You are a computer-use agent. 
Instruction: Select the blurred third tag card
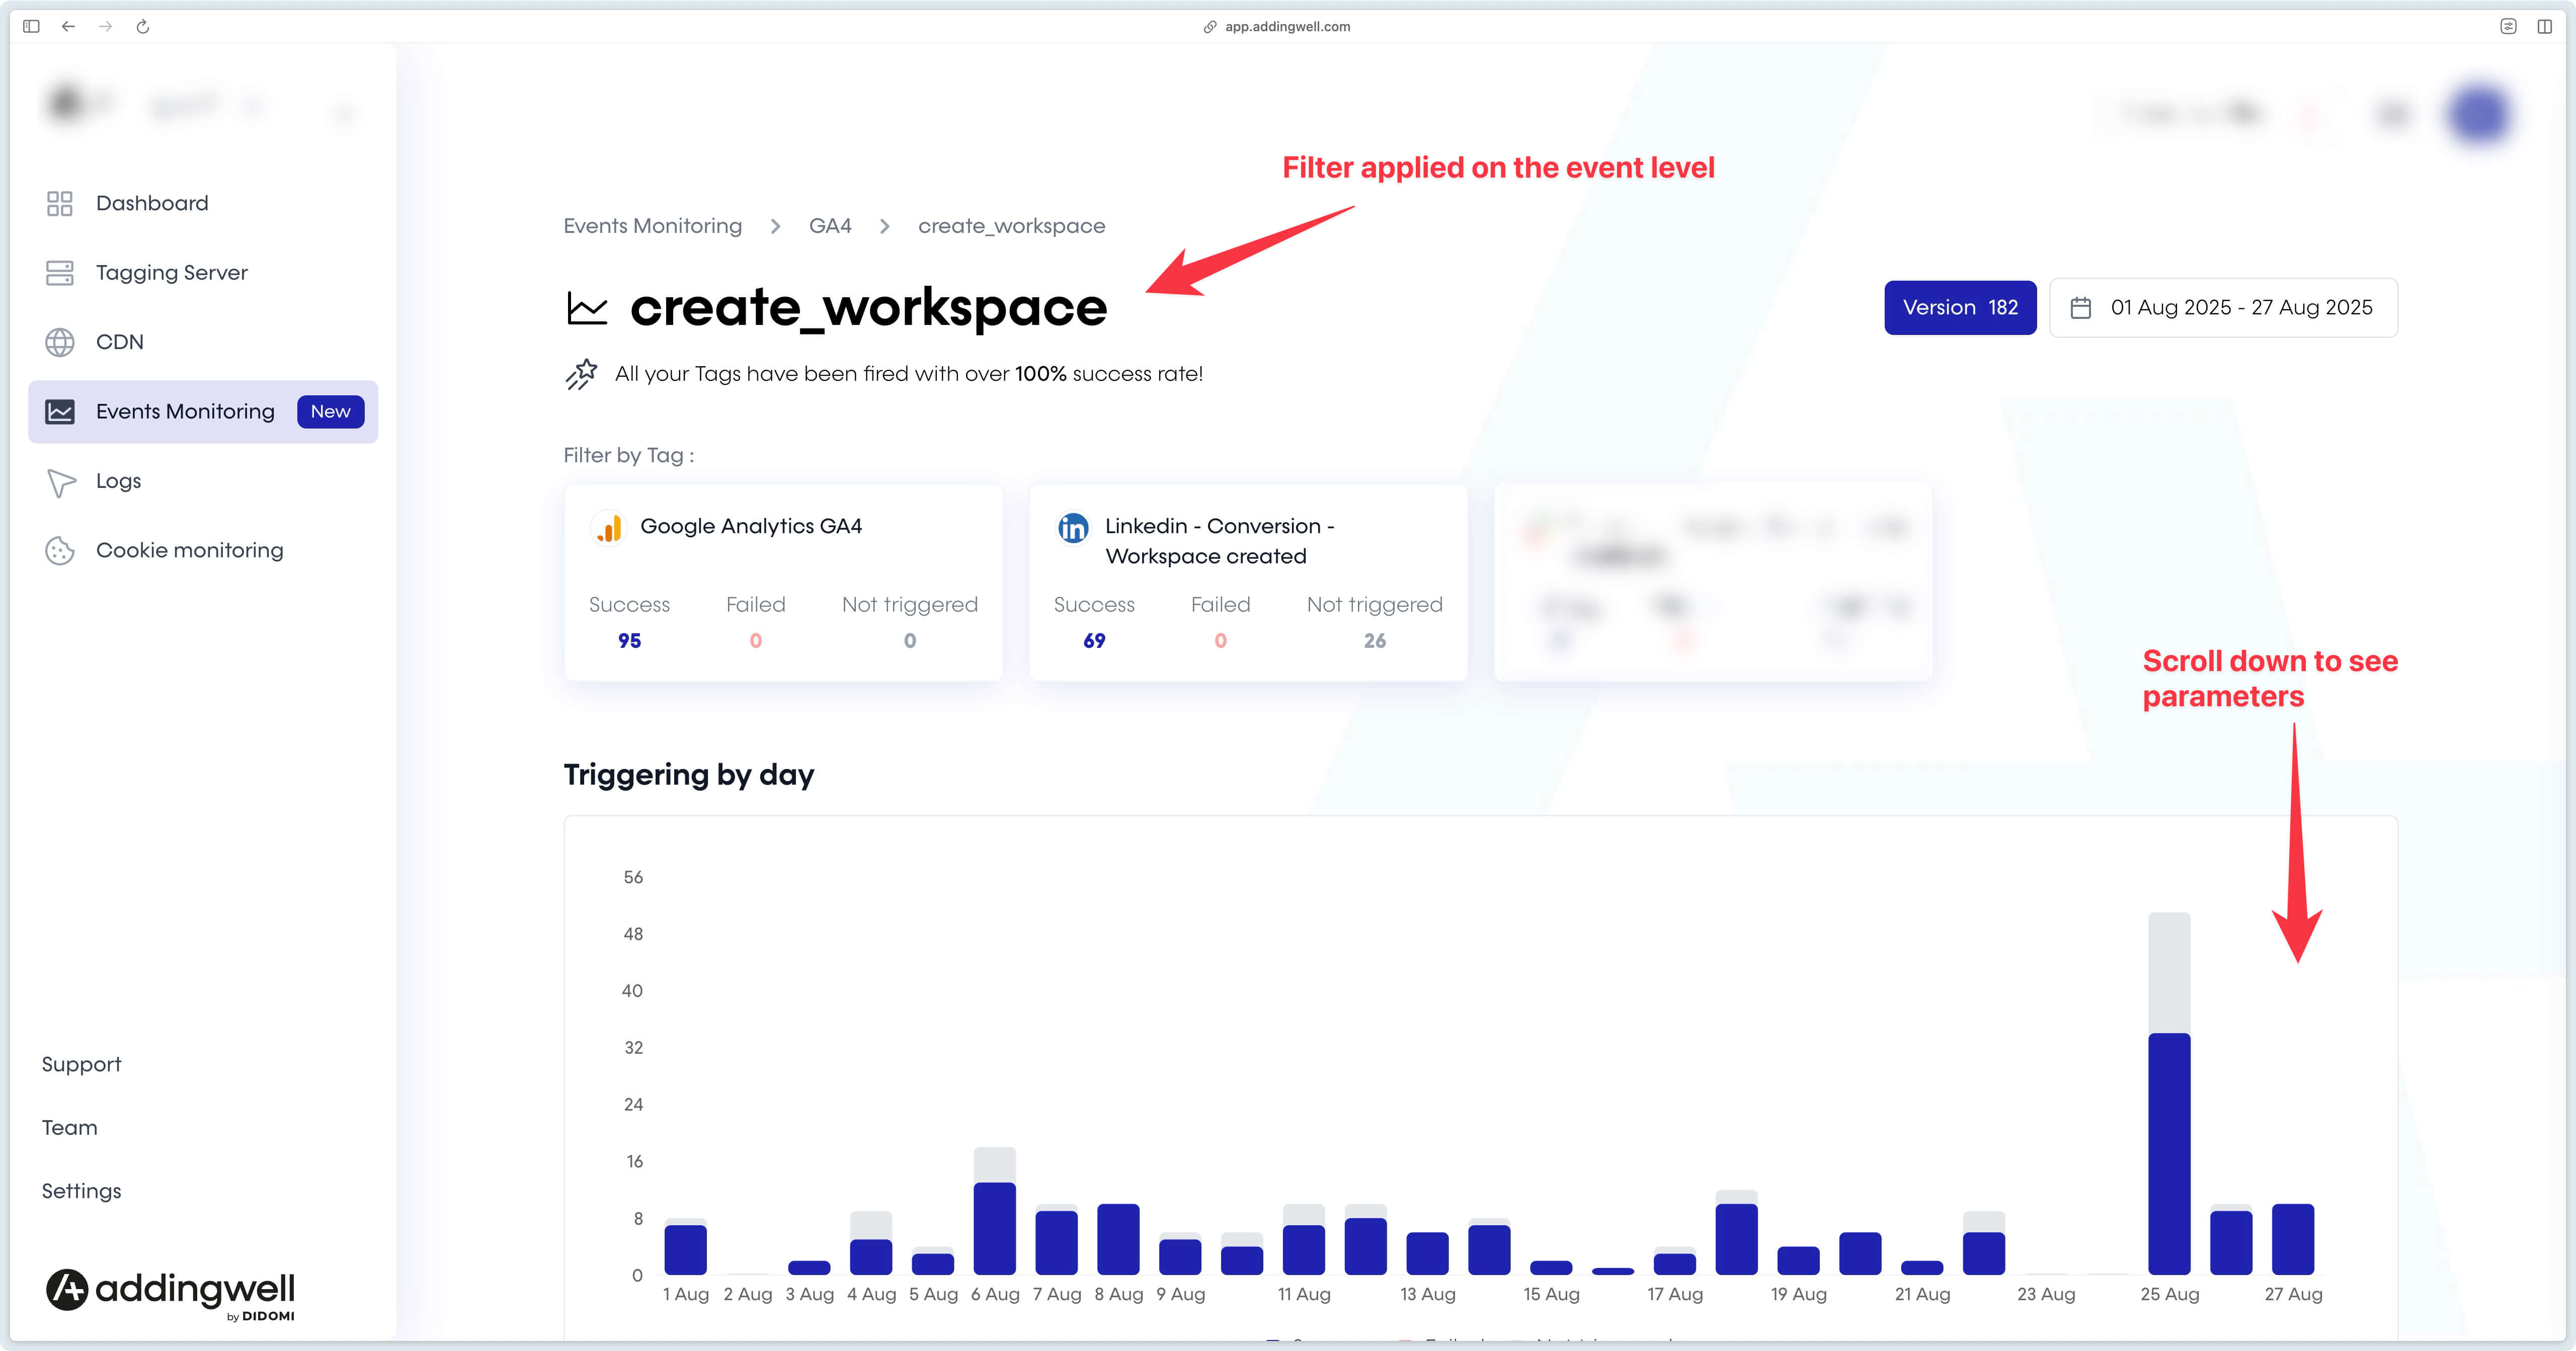1713,583
